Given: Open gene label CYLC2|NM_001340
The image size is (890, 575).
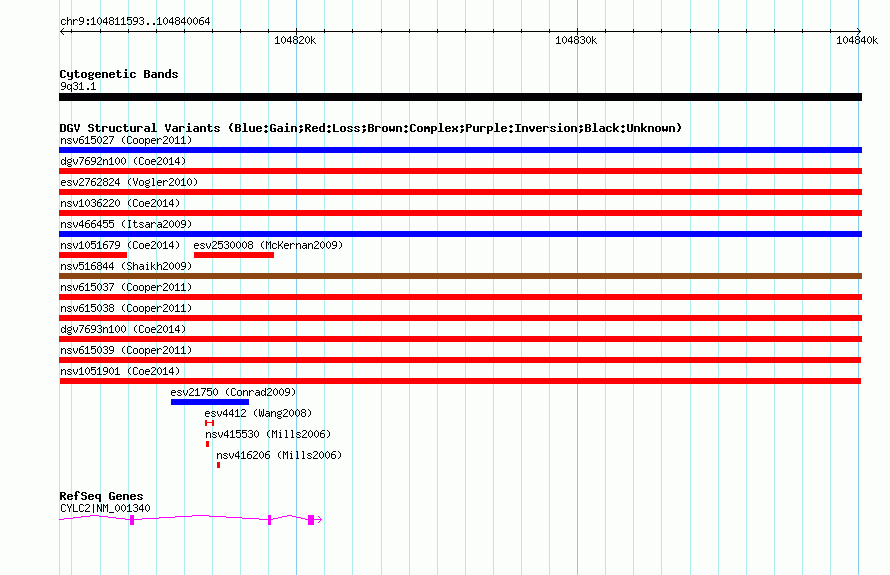Looking at the screenshot, I should (x=106, y=509).
